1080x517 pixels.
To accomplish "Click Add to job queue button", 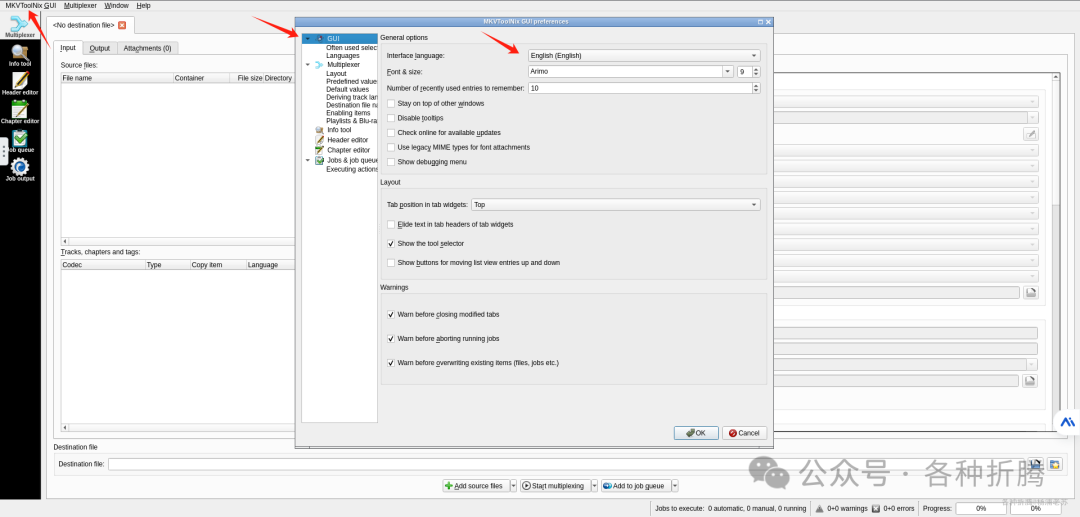I will click(636, 486).
